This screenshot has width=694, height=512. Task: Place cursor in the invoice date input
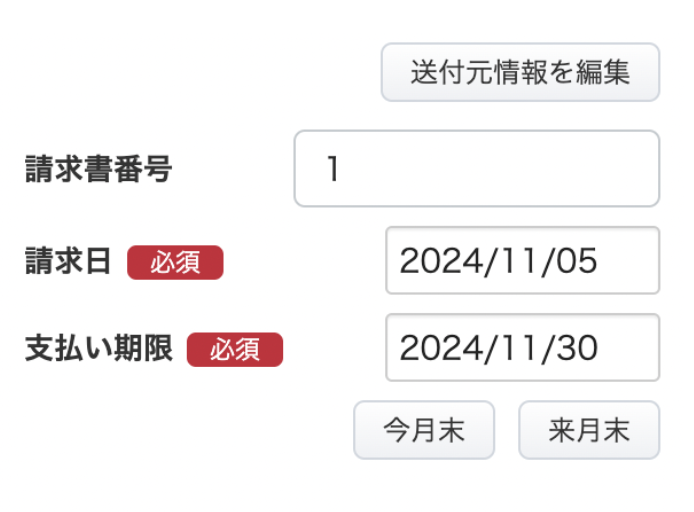point(522,261)
